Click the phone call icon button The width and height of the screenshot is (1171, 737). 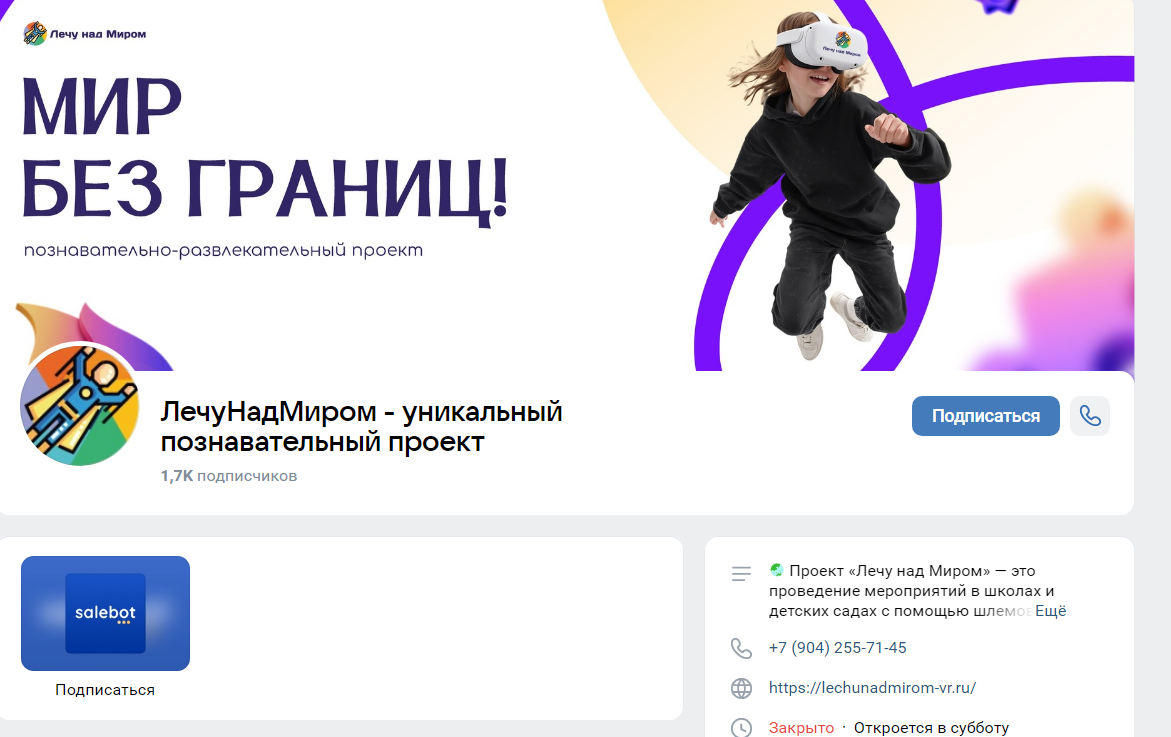1090,416
